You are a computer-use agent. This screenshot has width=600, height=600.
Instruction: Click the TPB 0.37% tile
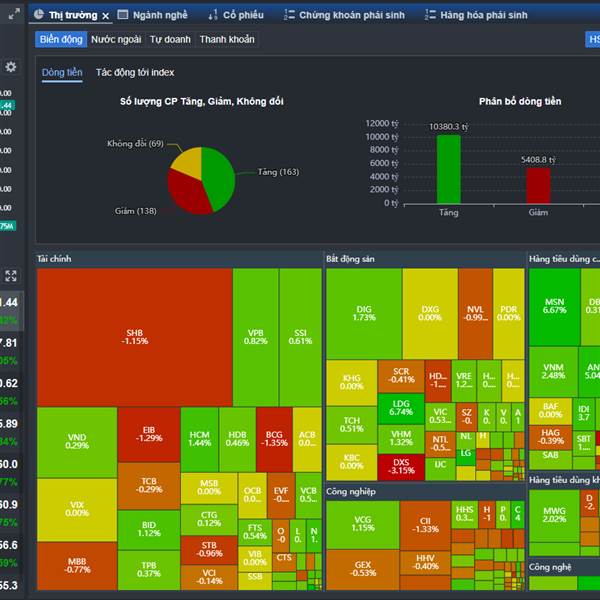point(149,570)
